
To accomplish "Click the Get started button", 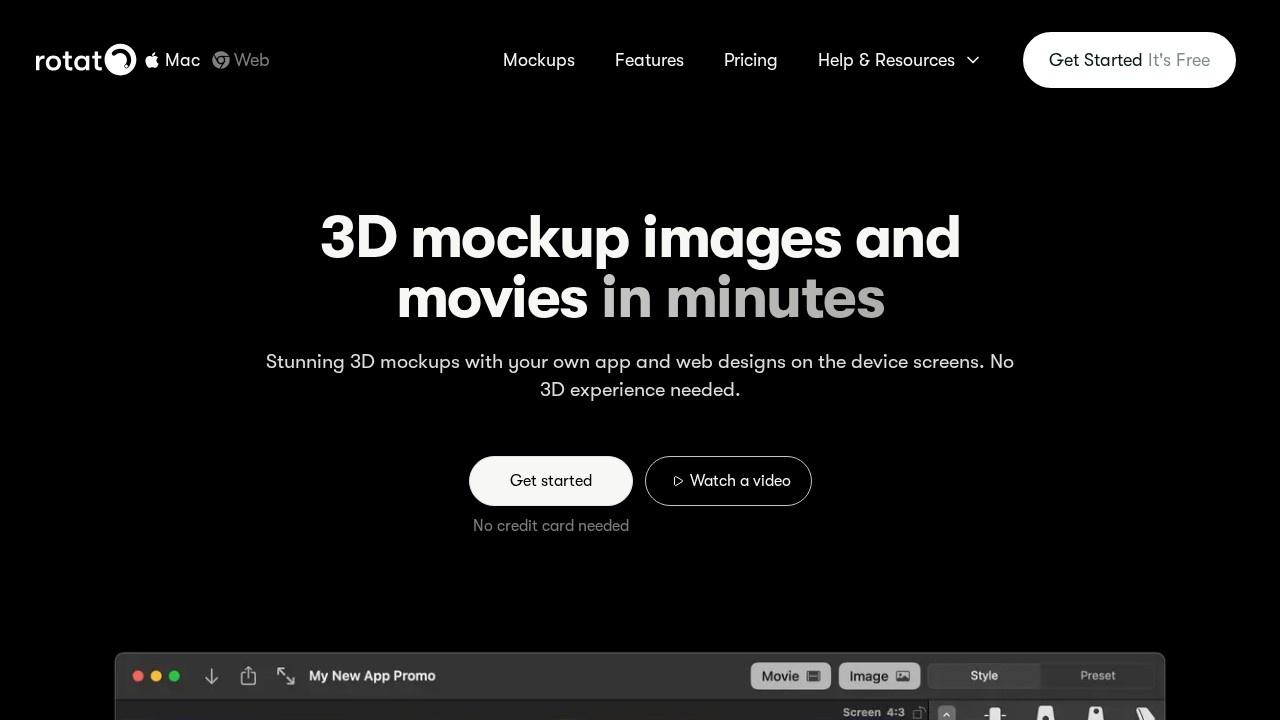I will point(550,481).
